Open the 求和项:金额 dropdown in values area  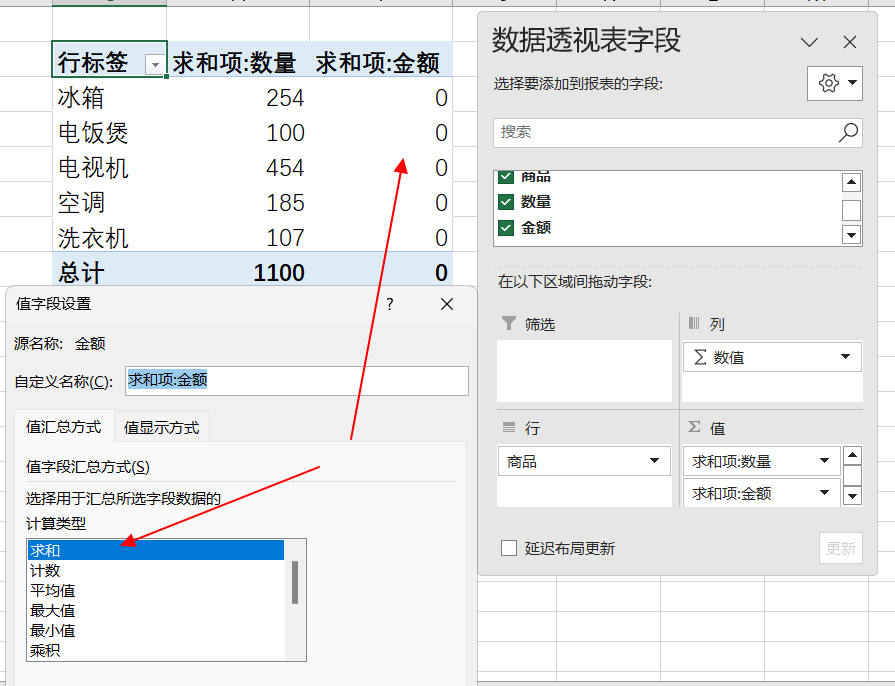click(x=824, y=493)
